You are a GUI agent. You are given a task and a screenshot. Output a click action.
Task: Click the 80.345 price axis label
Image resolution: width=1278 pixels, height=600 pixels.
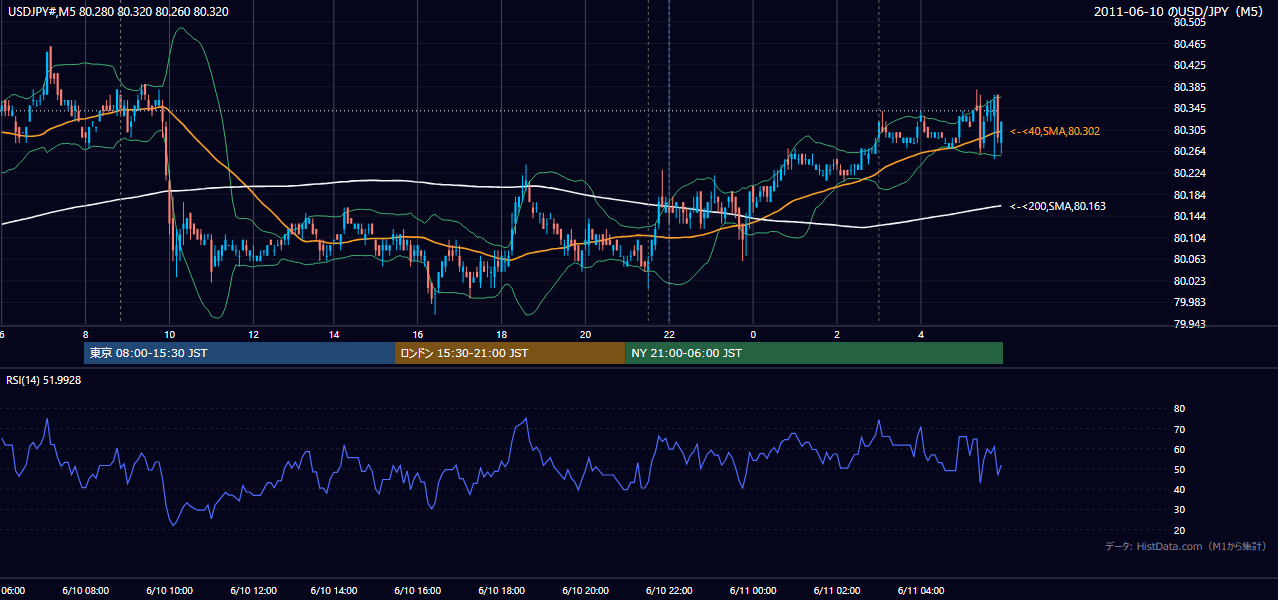point(1189,108)
